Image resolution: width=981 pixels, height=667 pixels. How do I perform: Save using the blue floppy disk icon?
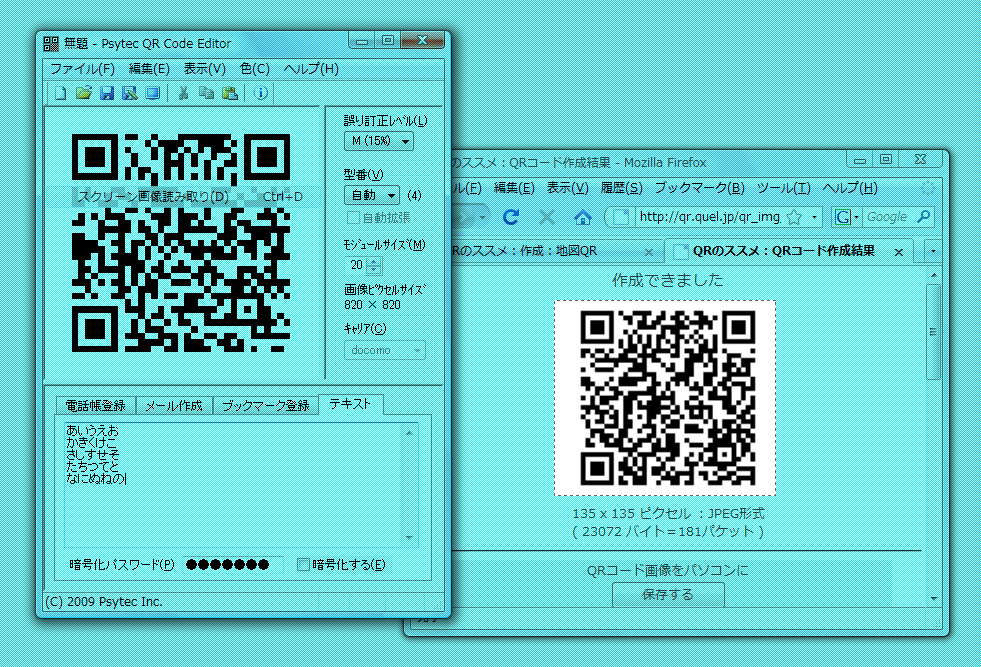coord(107,93)
